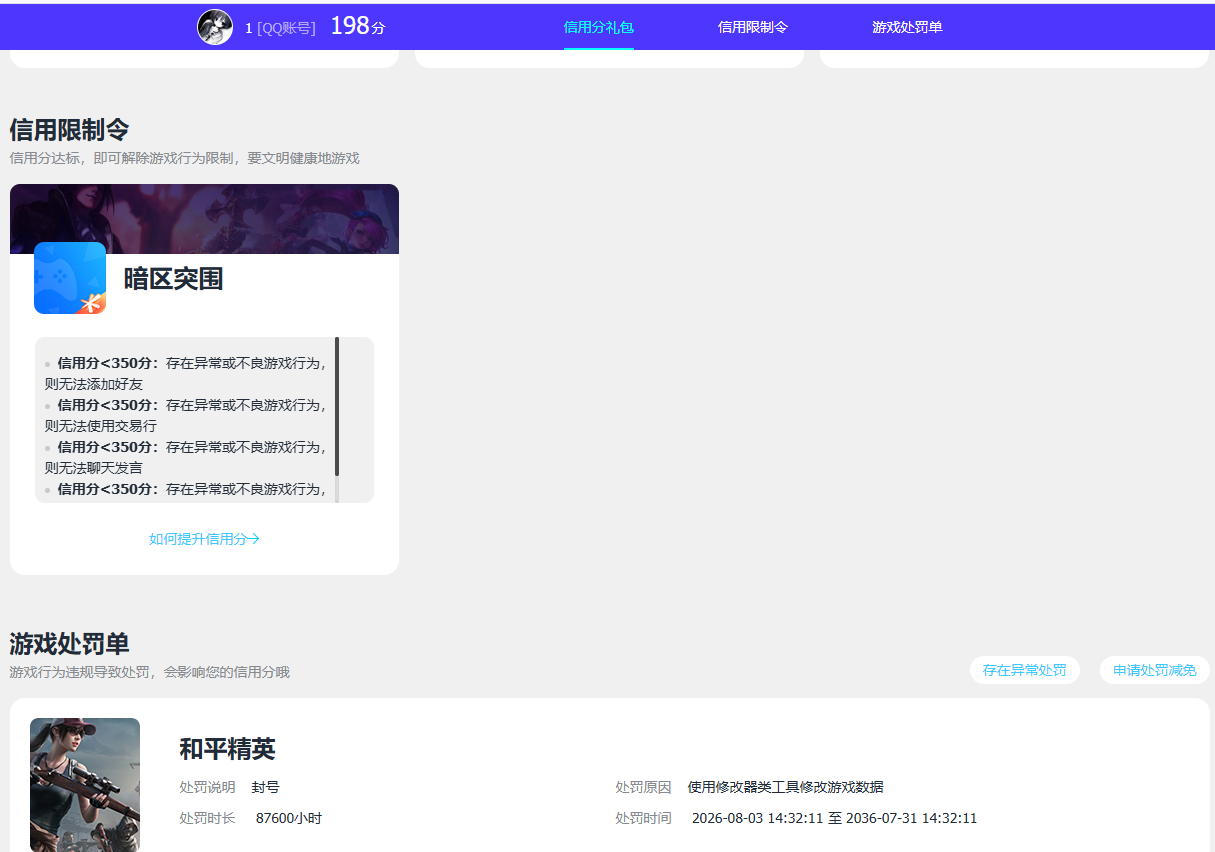Click the 198分 credit score
1215x852 pixels.
pos(357,27)
